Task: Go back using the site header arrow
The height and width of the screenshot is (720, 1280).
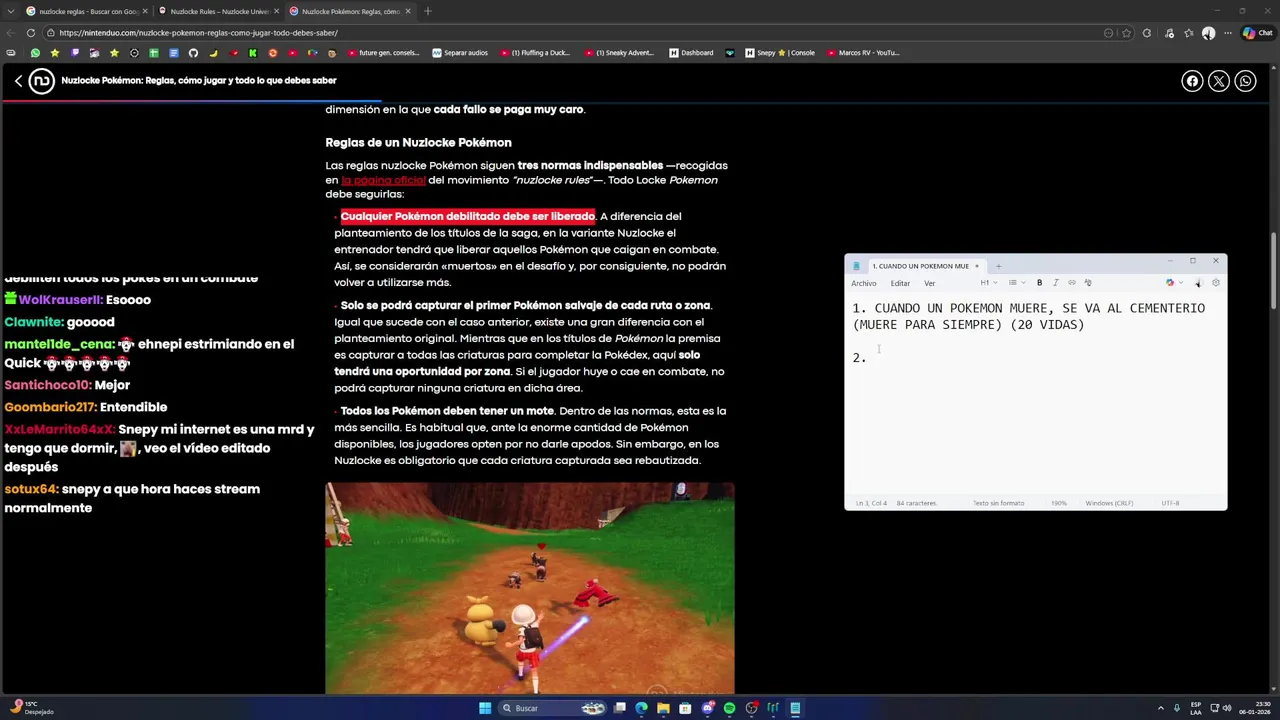Action: (18, 81)
